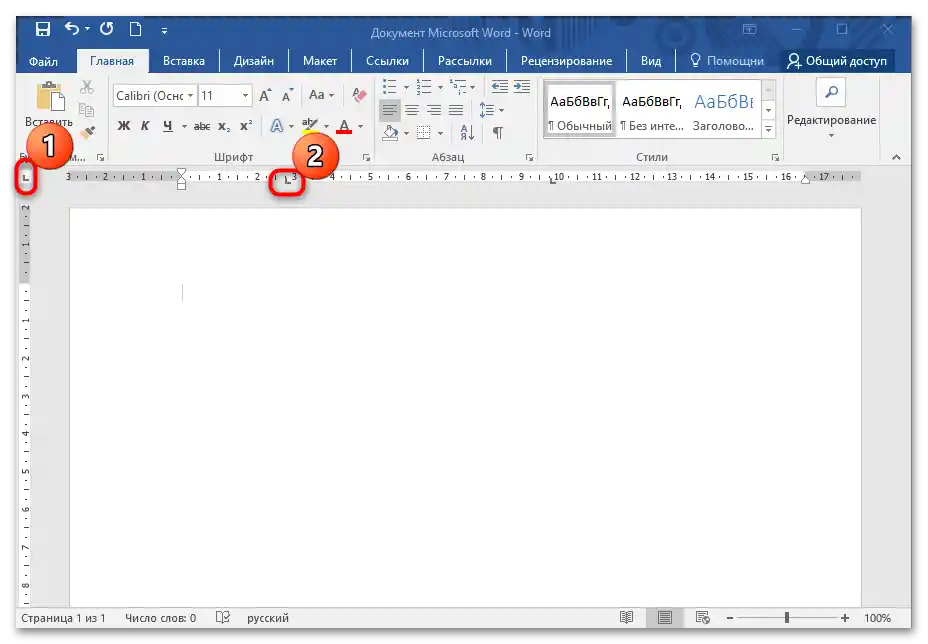
Task: Click the Общий доступ button
Action: [x=837, y=61]
